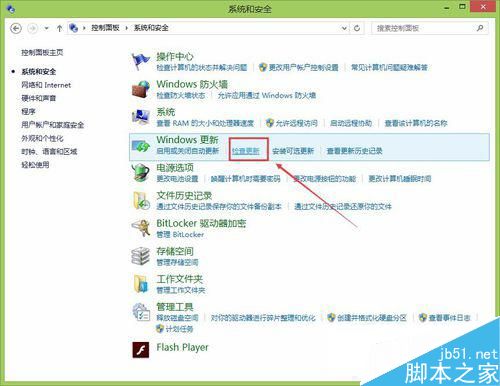Screen dimensions: 500x386
Task: Click the control panel icon in address bar
Action: click(x=73, y=28)
